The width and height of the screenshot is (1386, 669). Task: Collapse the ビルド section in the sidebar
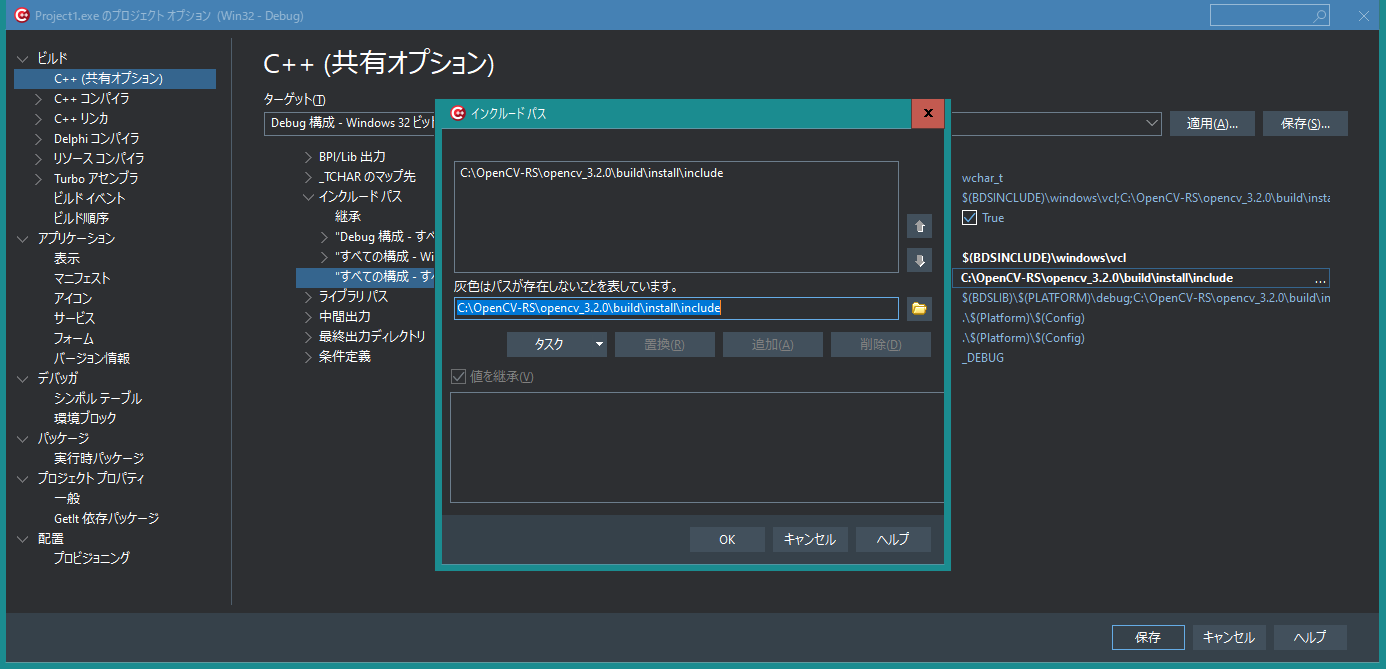coord(23,57)
